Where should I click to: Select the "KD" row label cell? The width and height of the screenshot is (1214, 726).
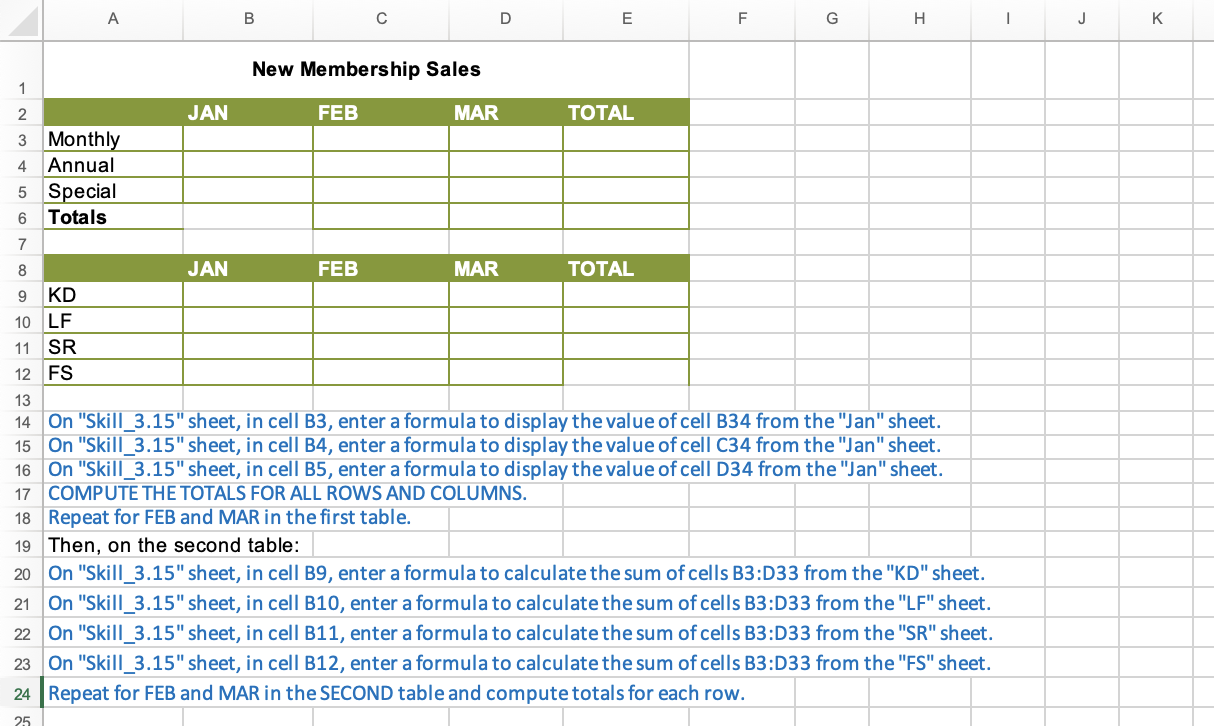(x=112, y=295)
